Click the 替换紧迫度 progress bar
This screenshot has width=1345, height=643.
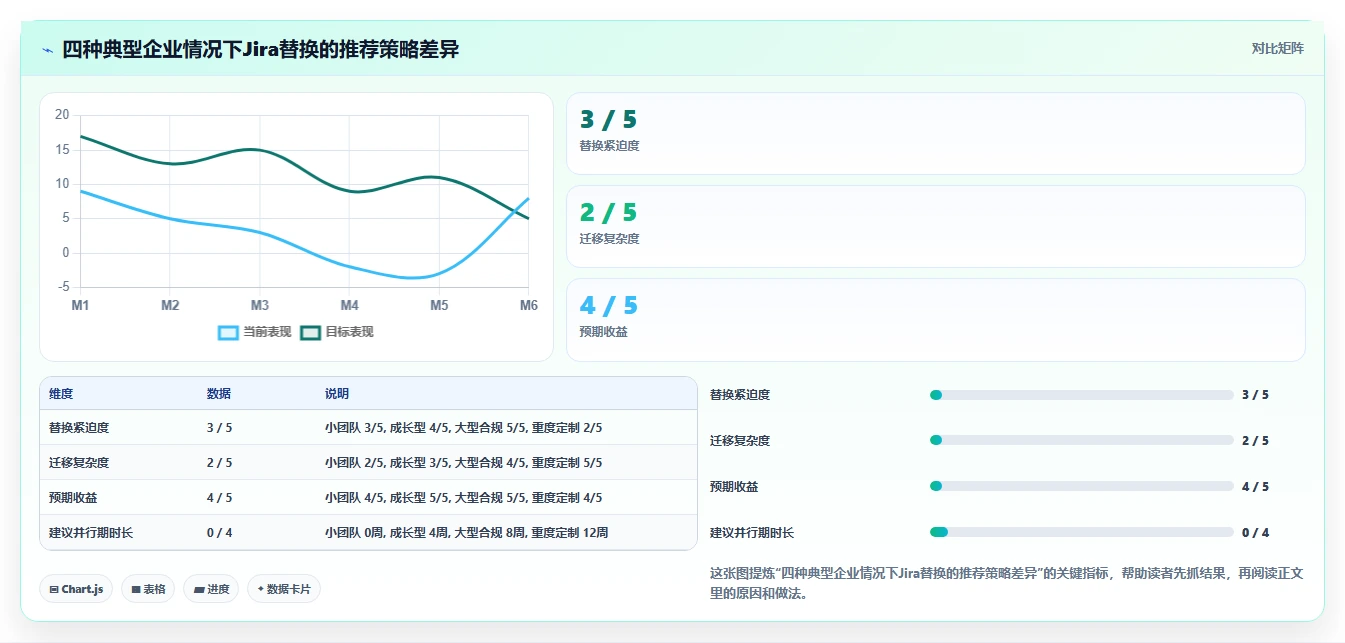pos(1081,395)
